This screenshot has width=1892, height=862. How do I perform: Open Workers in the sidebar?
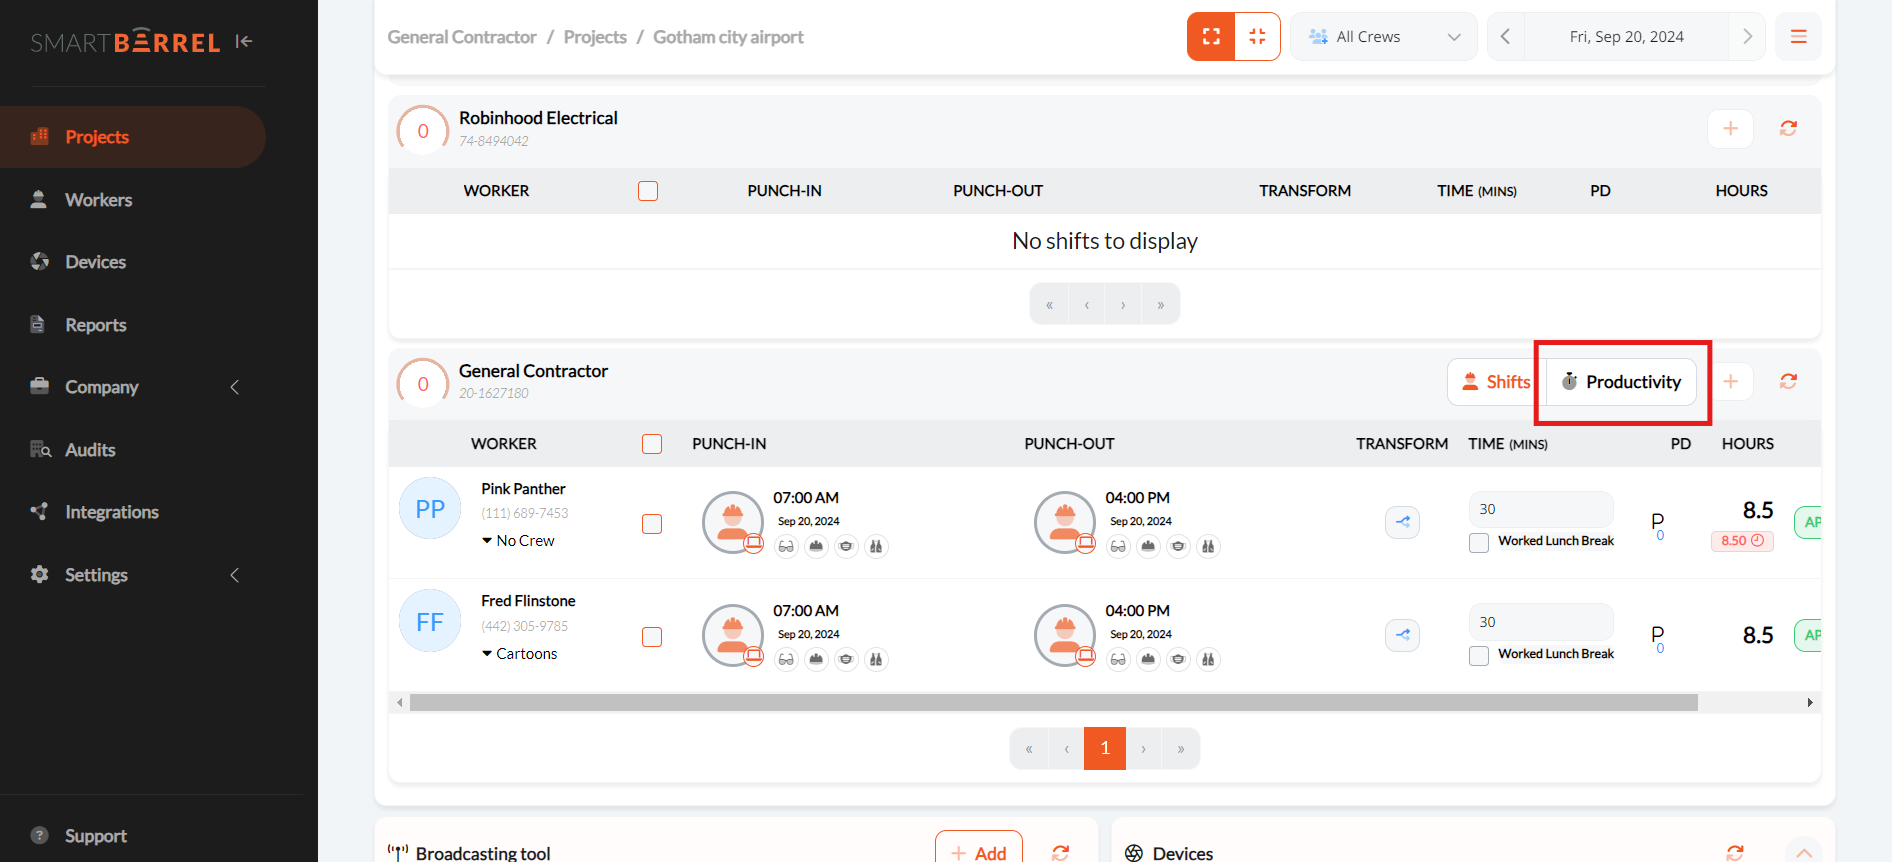tap(98, 200)
